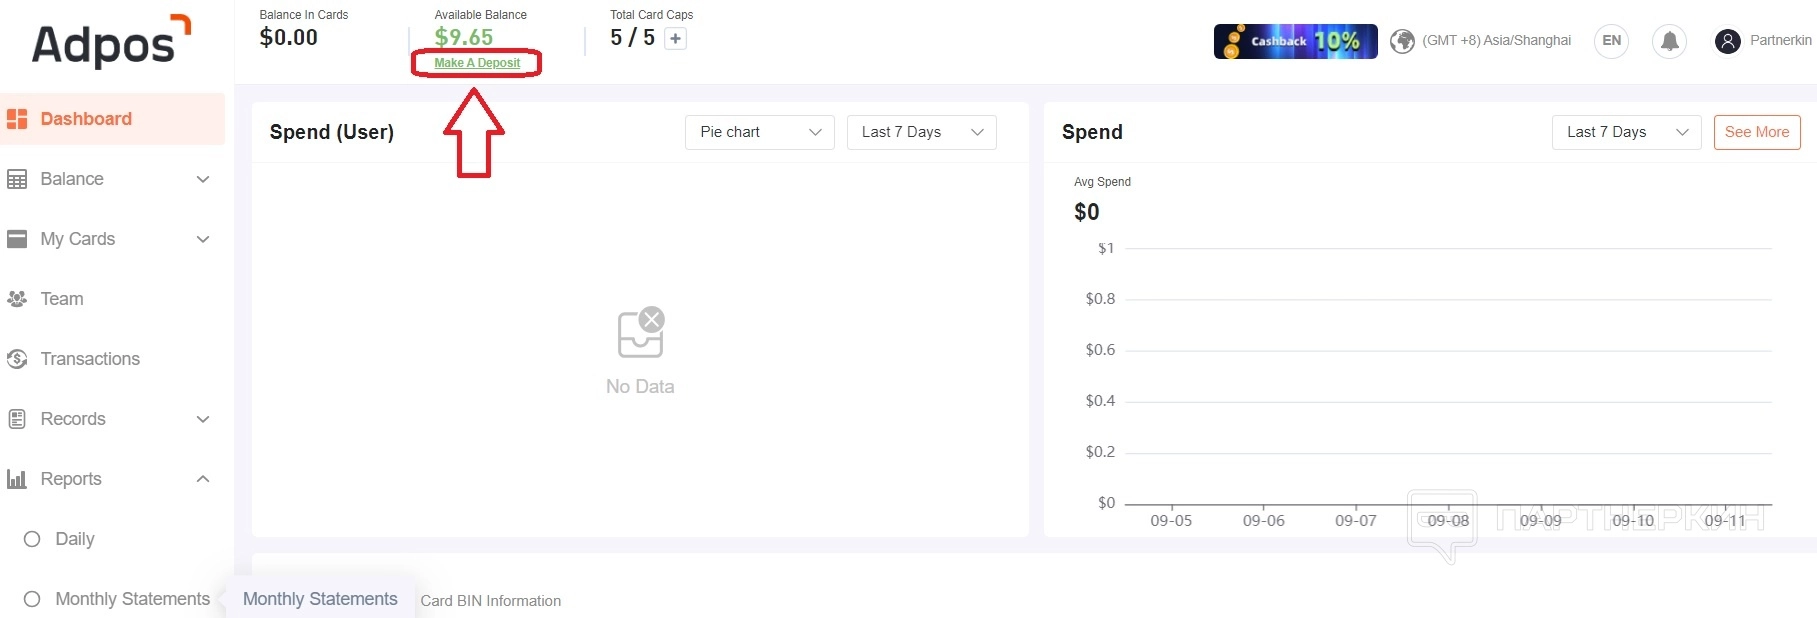Open the Spend (User) Last 7 Days dropdown

(x=921, y=132)
